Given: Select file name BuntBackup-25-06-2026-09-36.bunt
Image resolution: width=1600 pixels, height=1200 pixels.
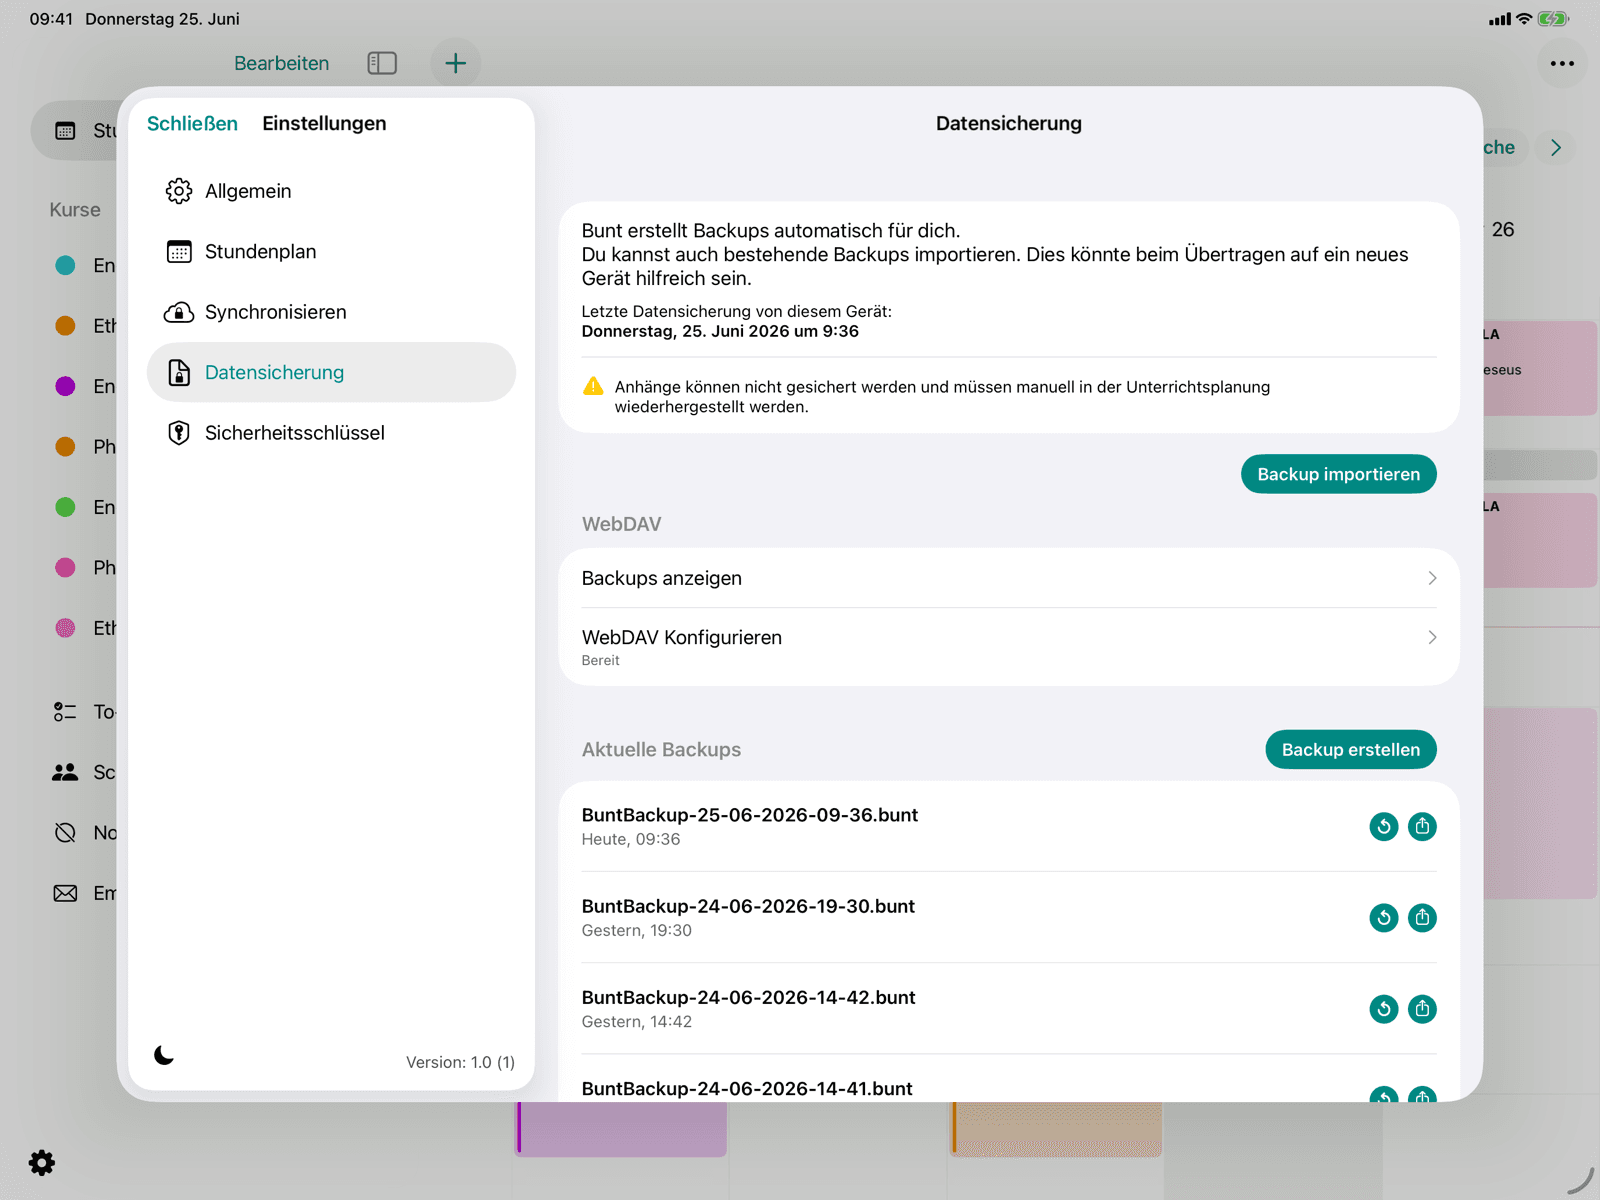Looking at the screenshot, I should (x=750, y=815).
